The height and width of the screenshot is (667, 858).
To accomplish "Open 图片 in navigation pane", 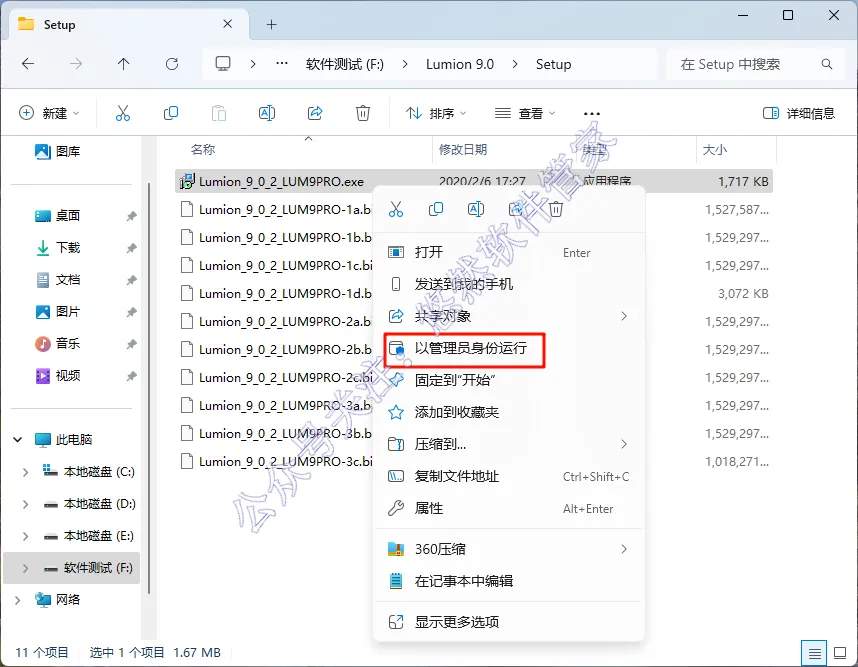I will (57, 312).
